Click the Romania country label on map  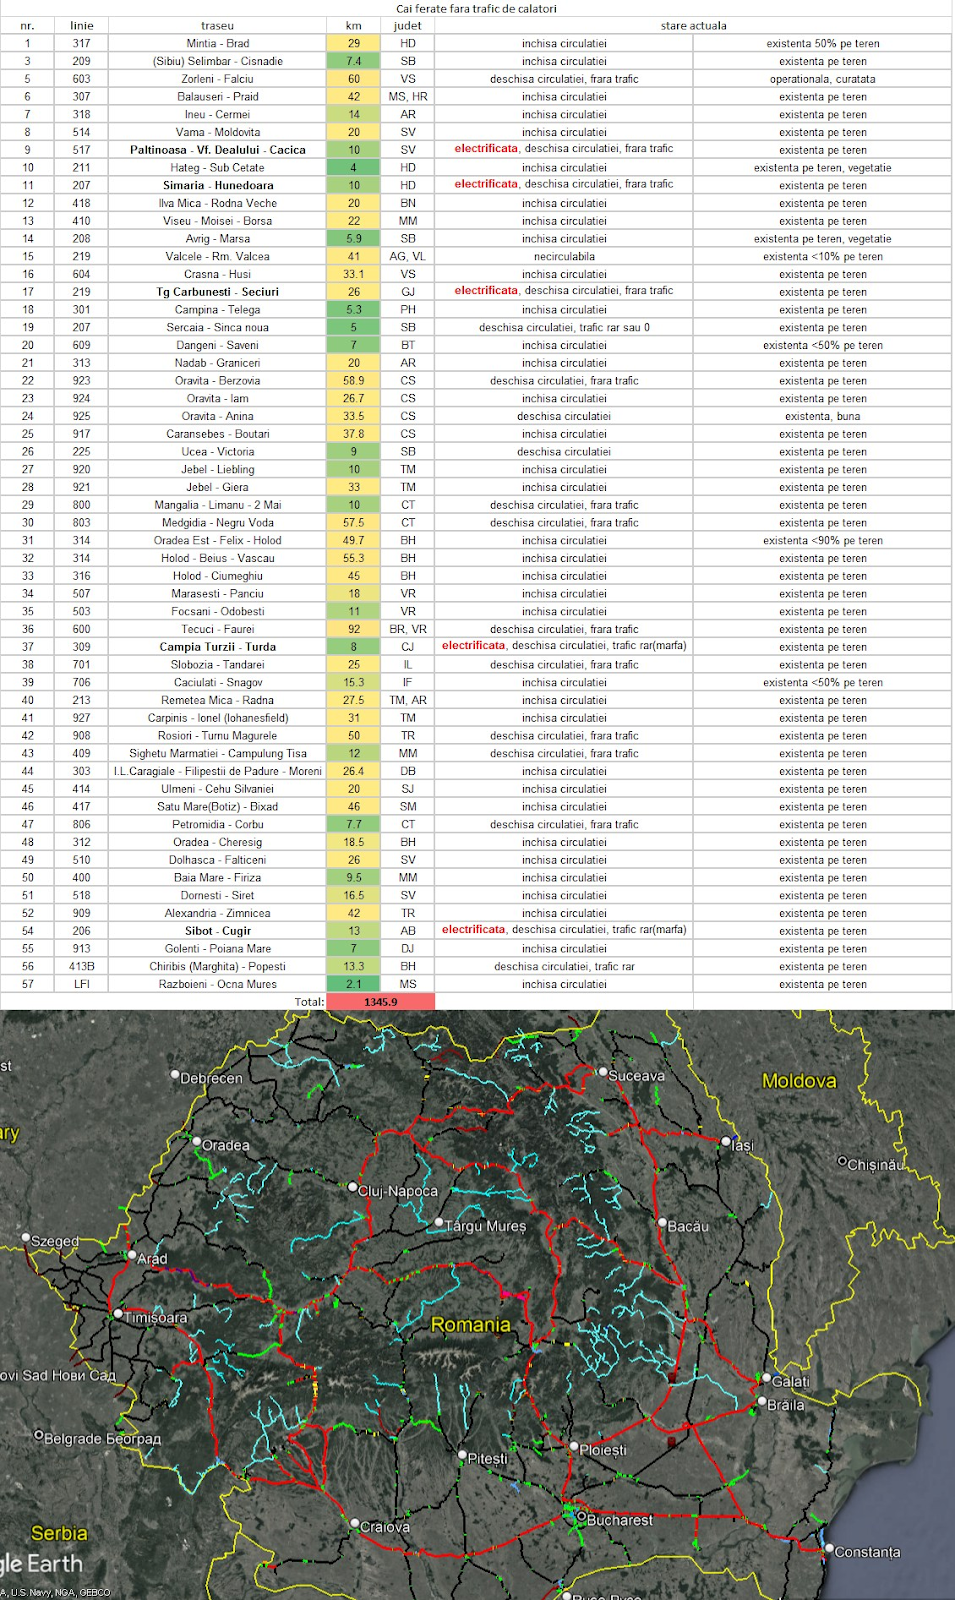[470, 1325]
